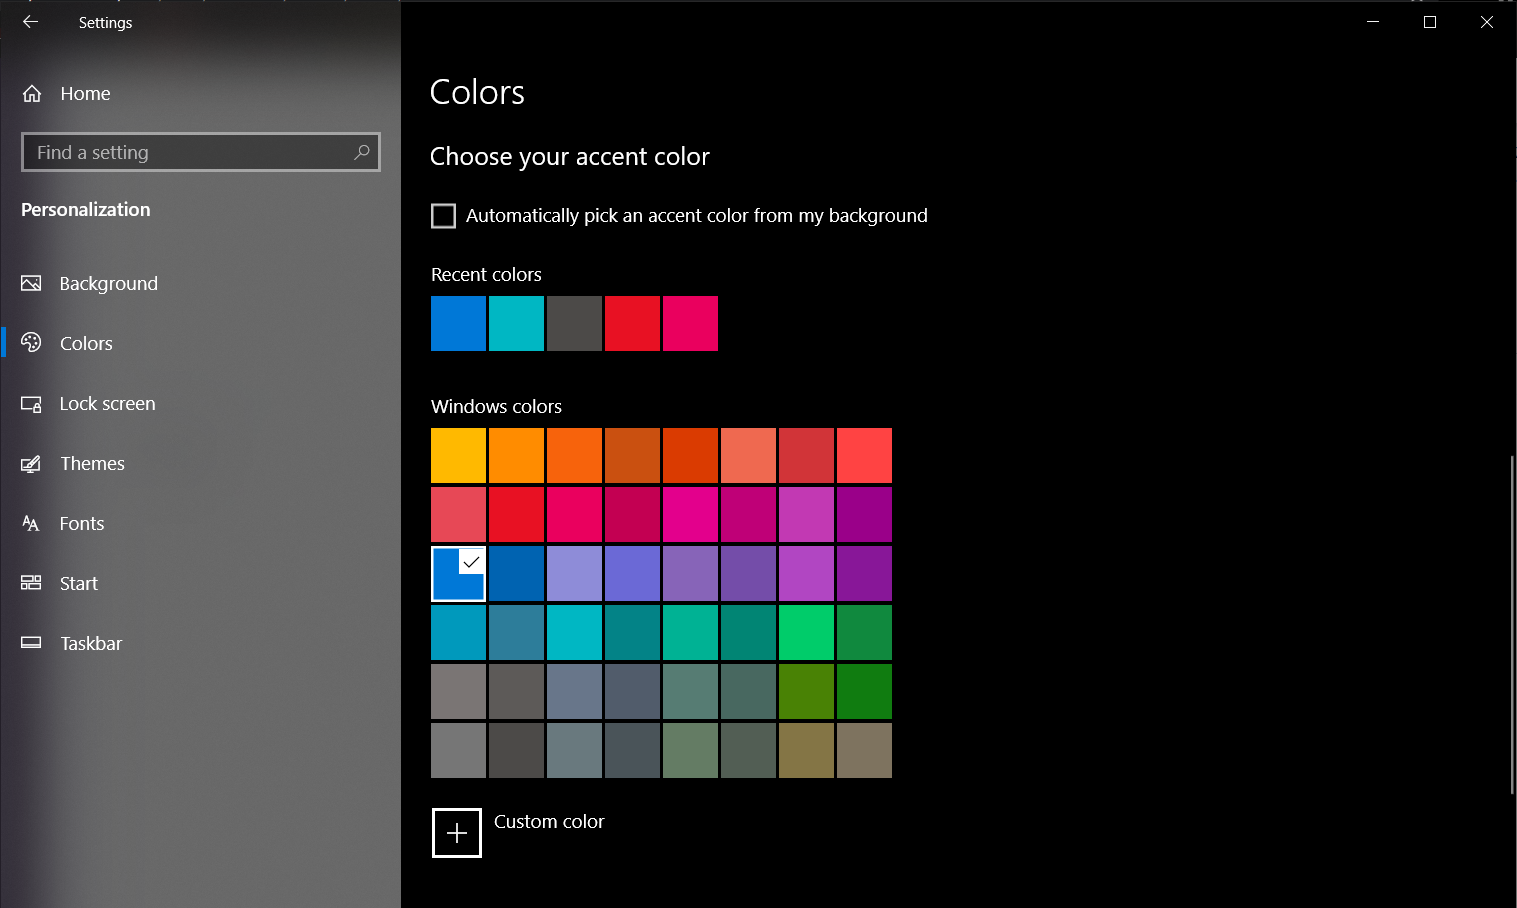Click the Lock screen icon
Image resolution: width=1517 pixels, height=908 pixels.
[x=31, y=404]
